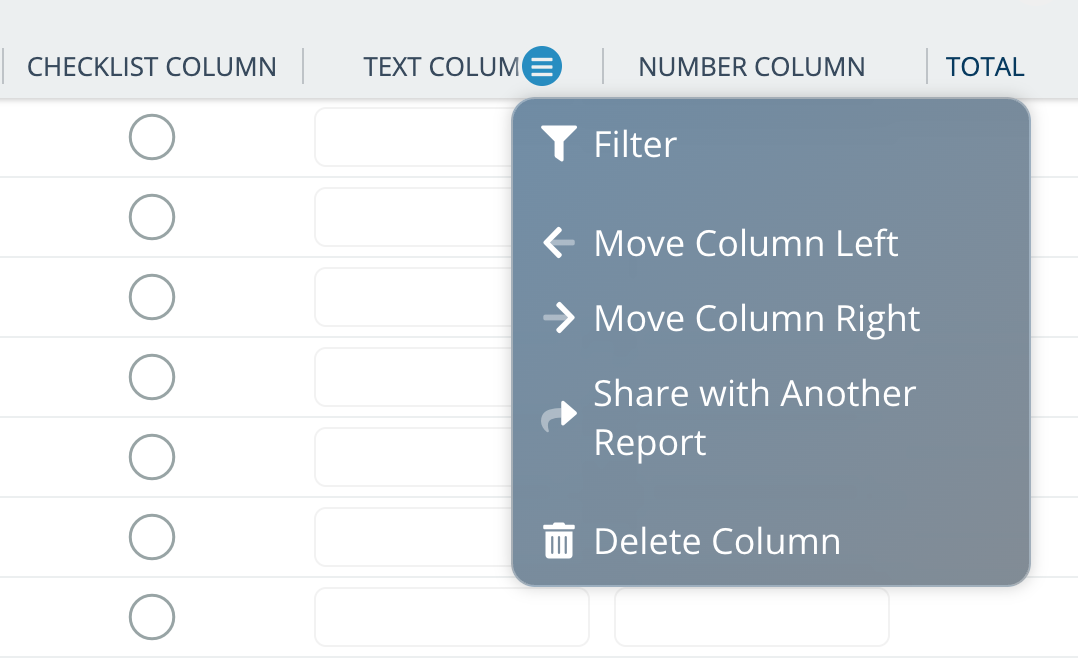Click the trash can delete icon
The width and height of the screenshot is (1078, 658).
[558, 541]
